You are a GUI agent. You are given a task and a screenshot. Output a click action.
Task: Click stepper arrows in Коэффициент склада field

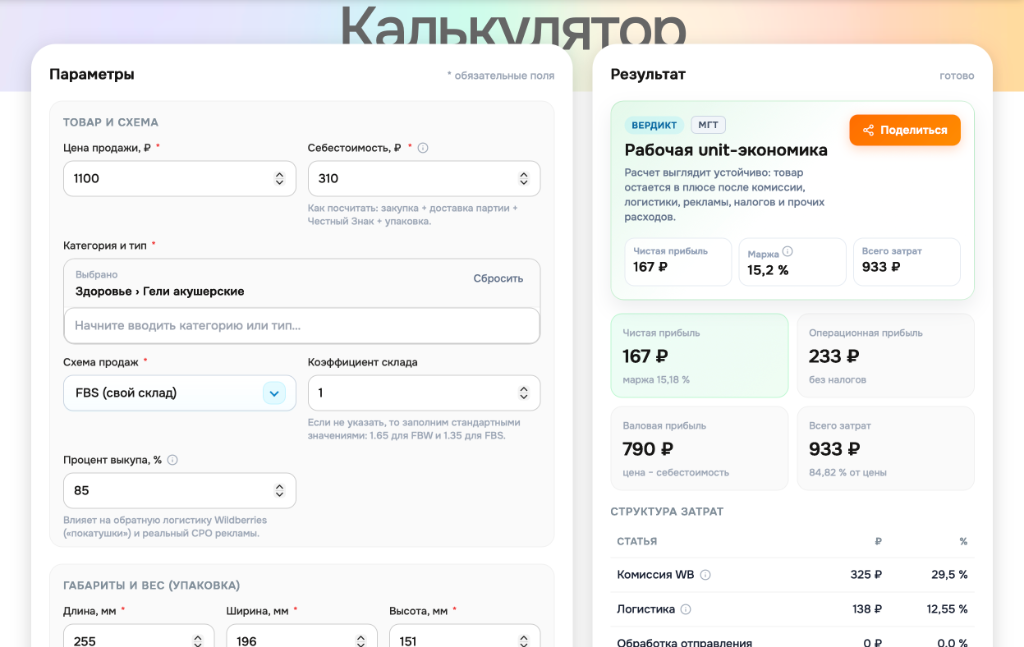point(524,392)
